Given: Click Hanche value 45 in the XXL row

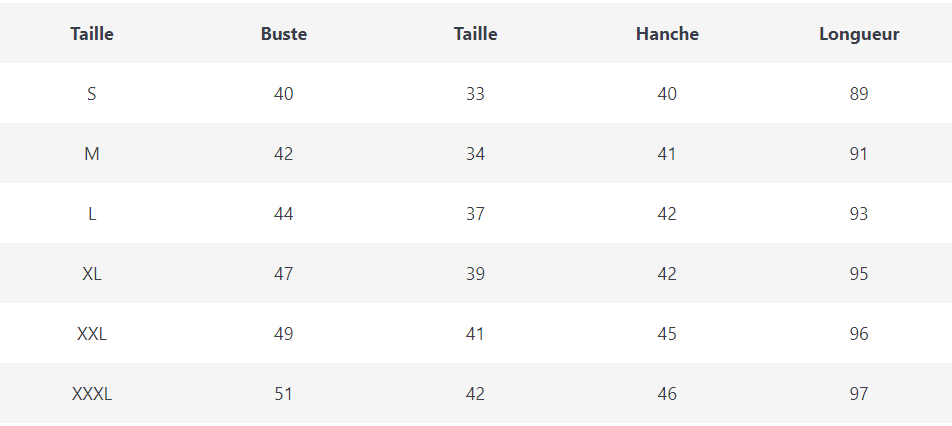Looking at the screenshot, I should (667, 334).
